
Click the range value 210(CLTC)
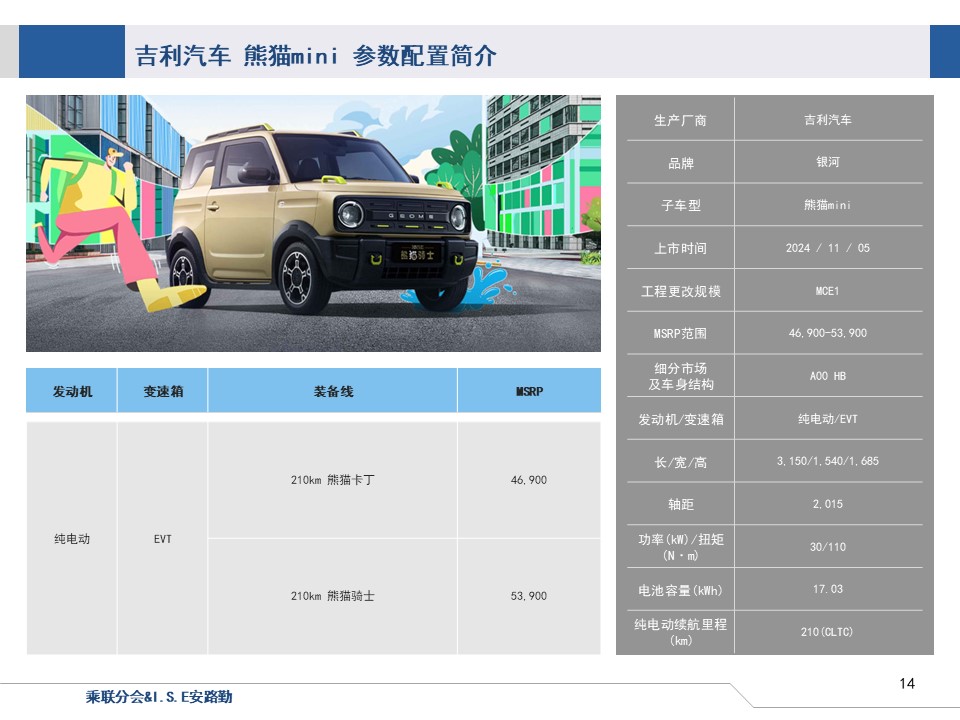click(828, 632)
